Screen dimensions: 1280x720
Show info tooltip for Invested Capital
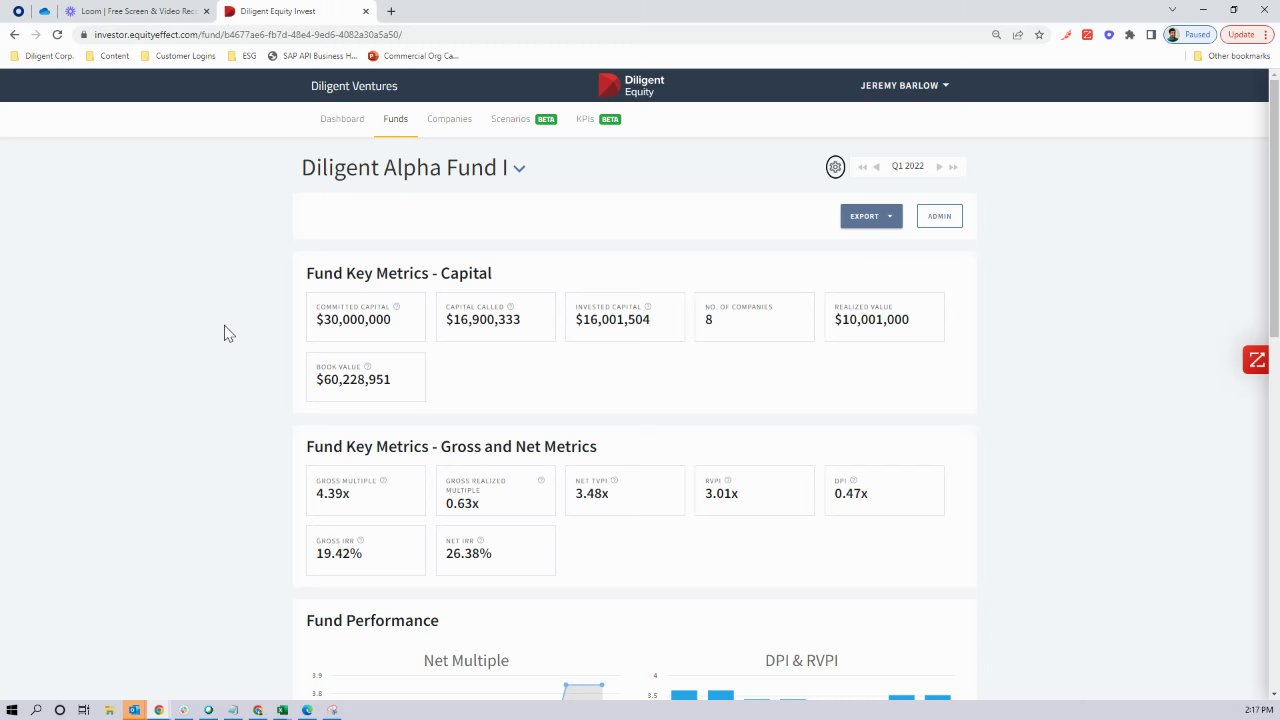pos(647,307)
